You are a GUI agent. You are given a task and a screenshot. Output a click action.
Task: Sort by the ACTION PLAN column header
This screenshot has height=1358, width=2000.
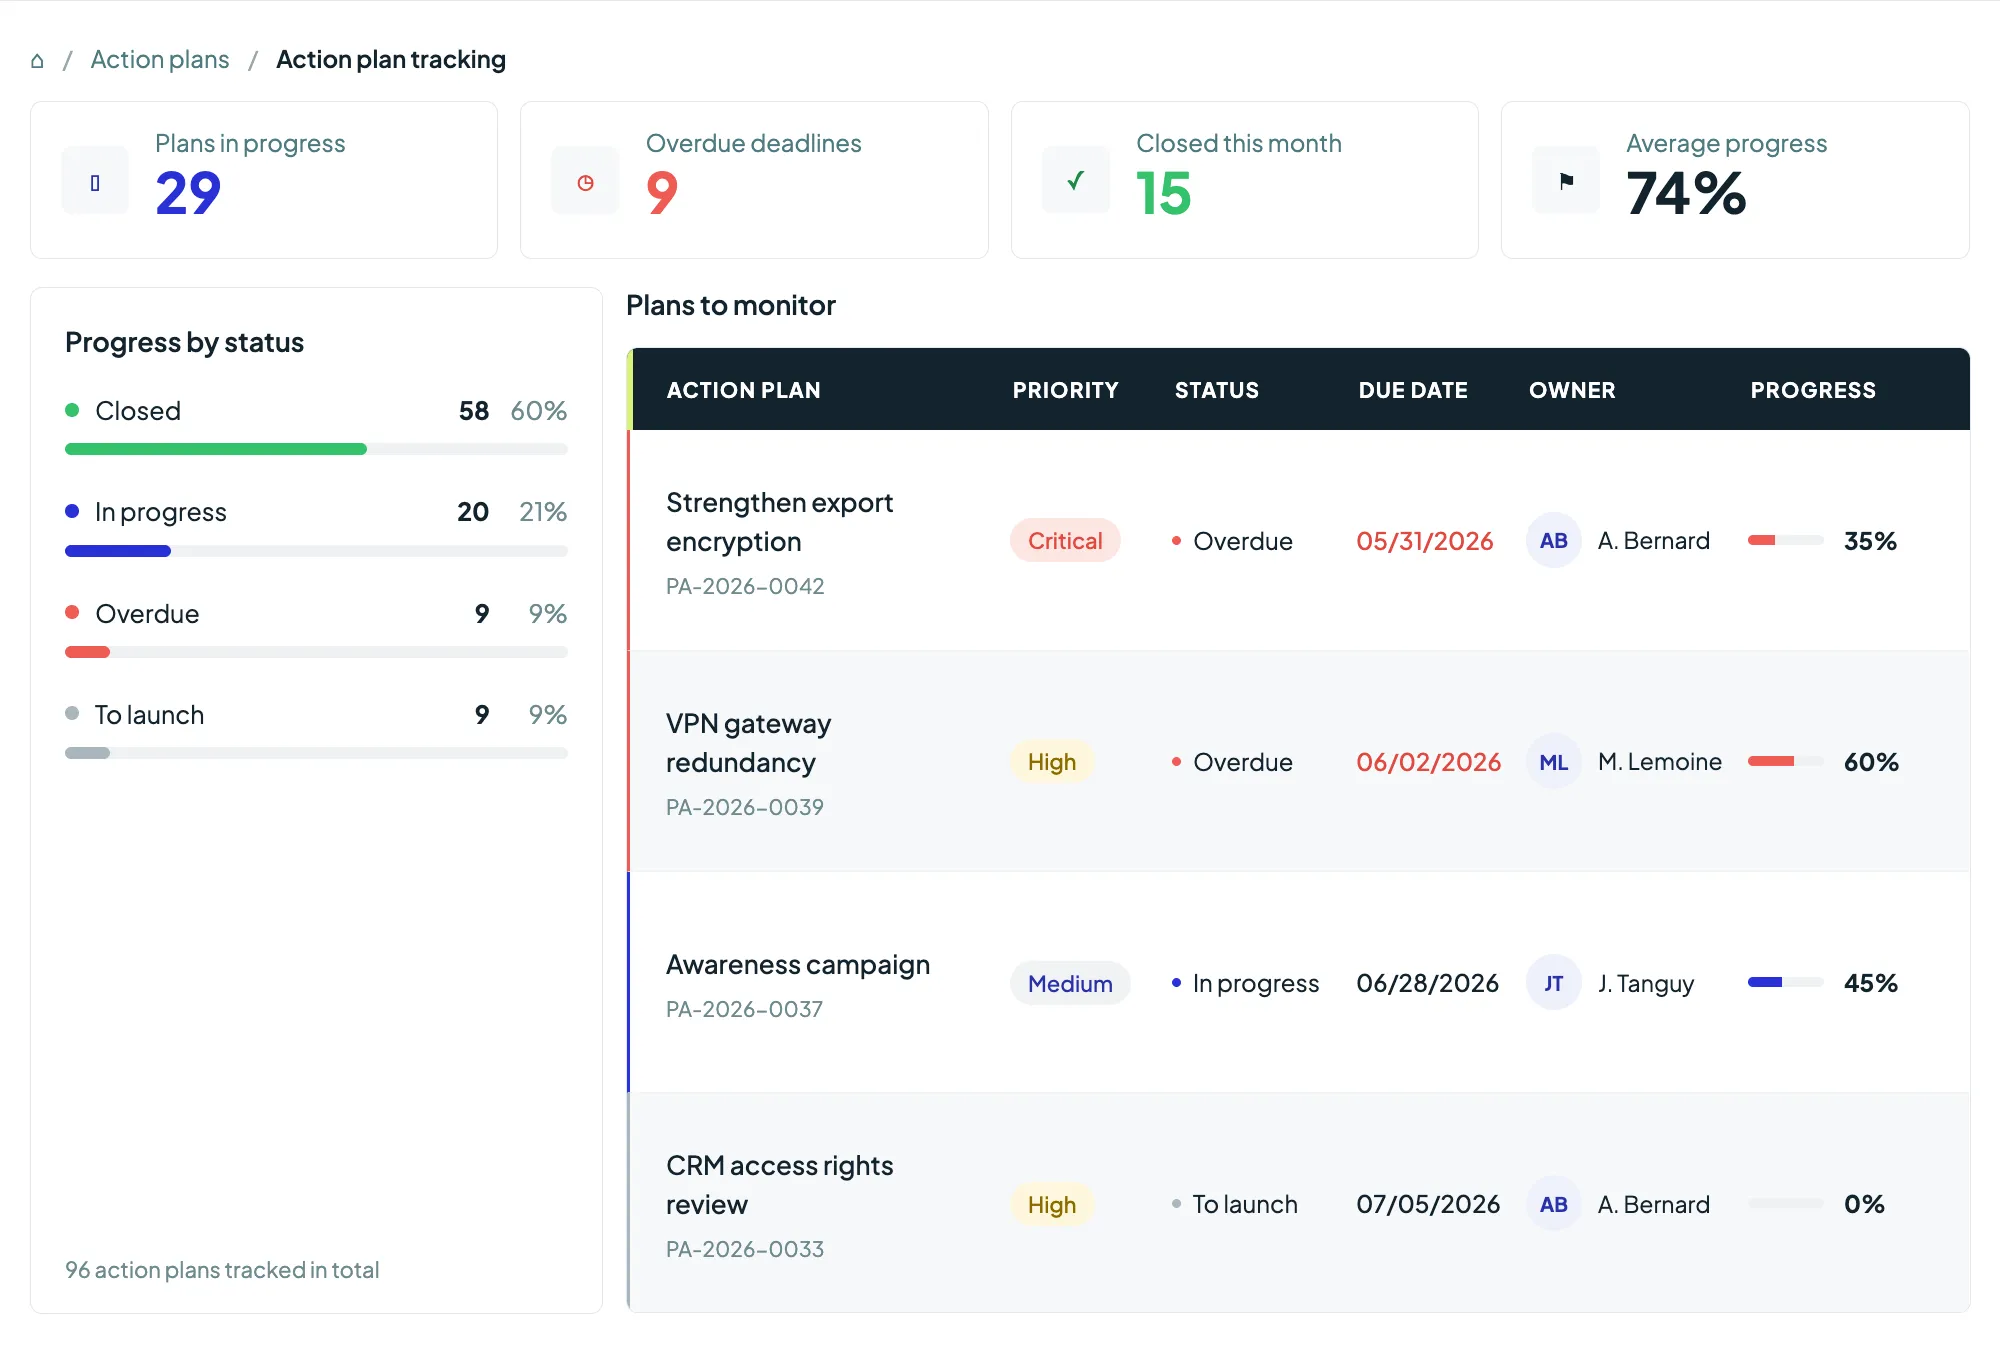click(743, 390)
